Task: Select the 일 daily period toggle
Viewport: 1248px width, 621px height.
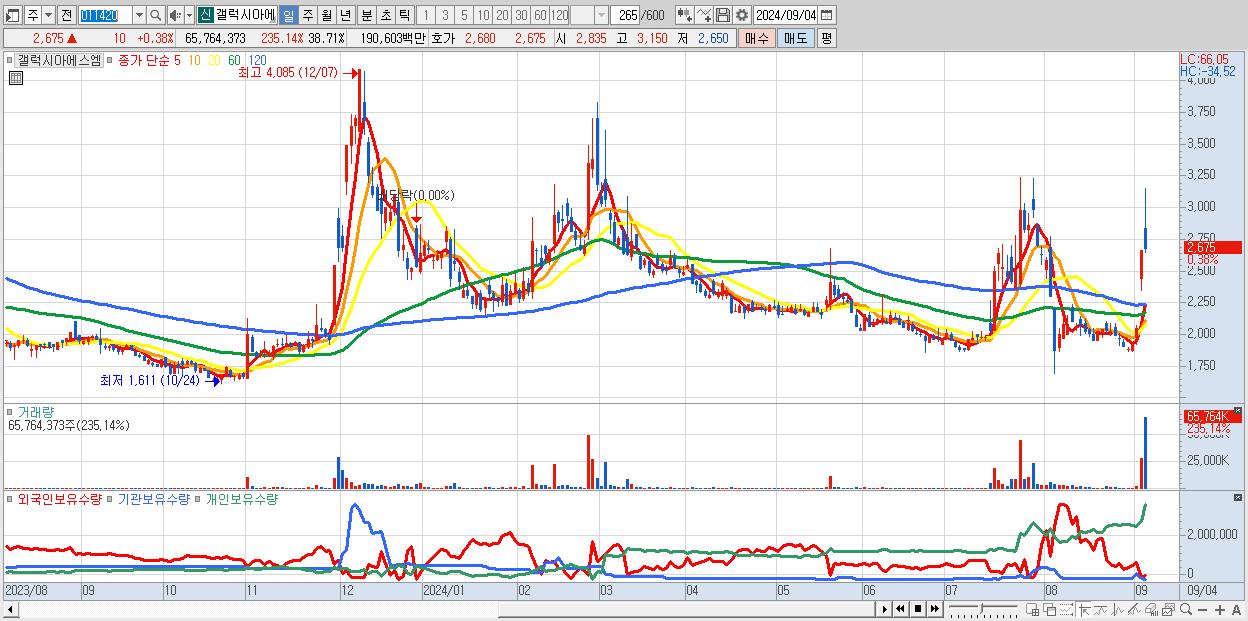Action: pos(288,15)
